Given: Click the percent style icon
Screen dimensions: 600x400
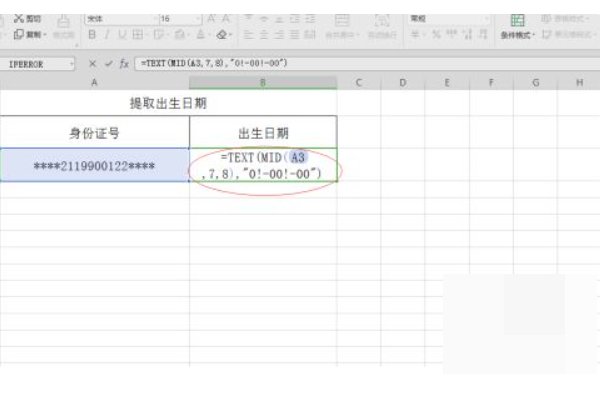Looking at the screenshot, I should (x=436, y=35).
